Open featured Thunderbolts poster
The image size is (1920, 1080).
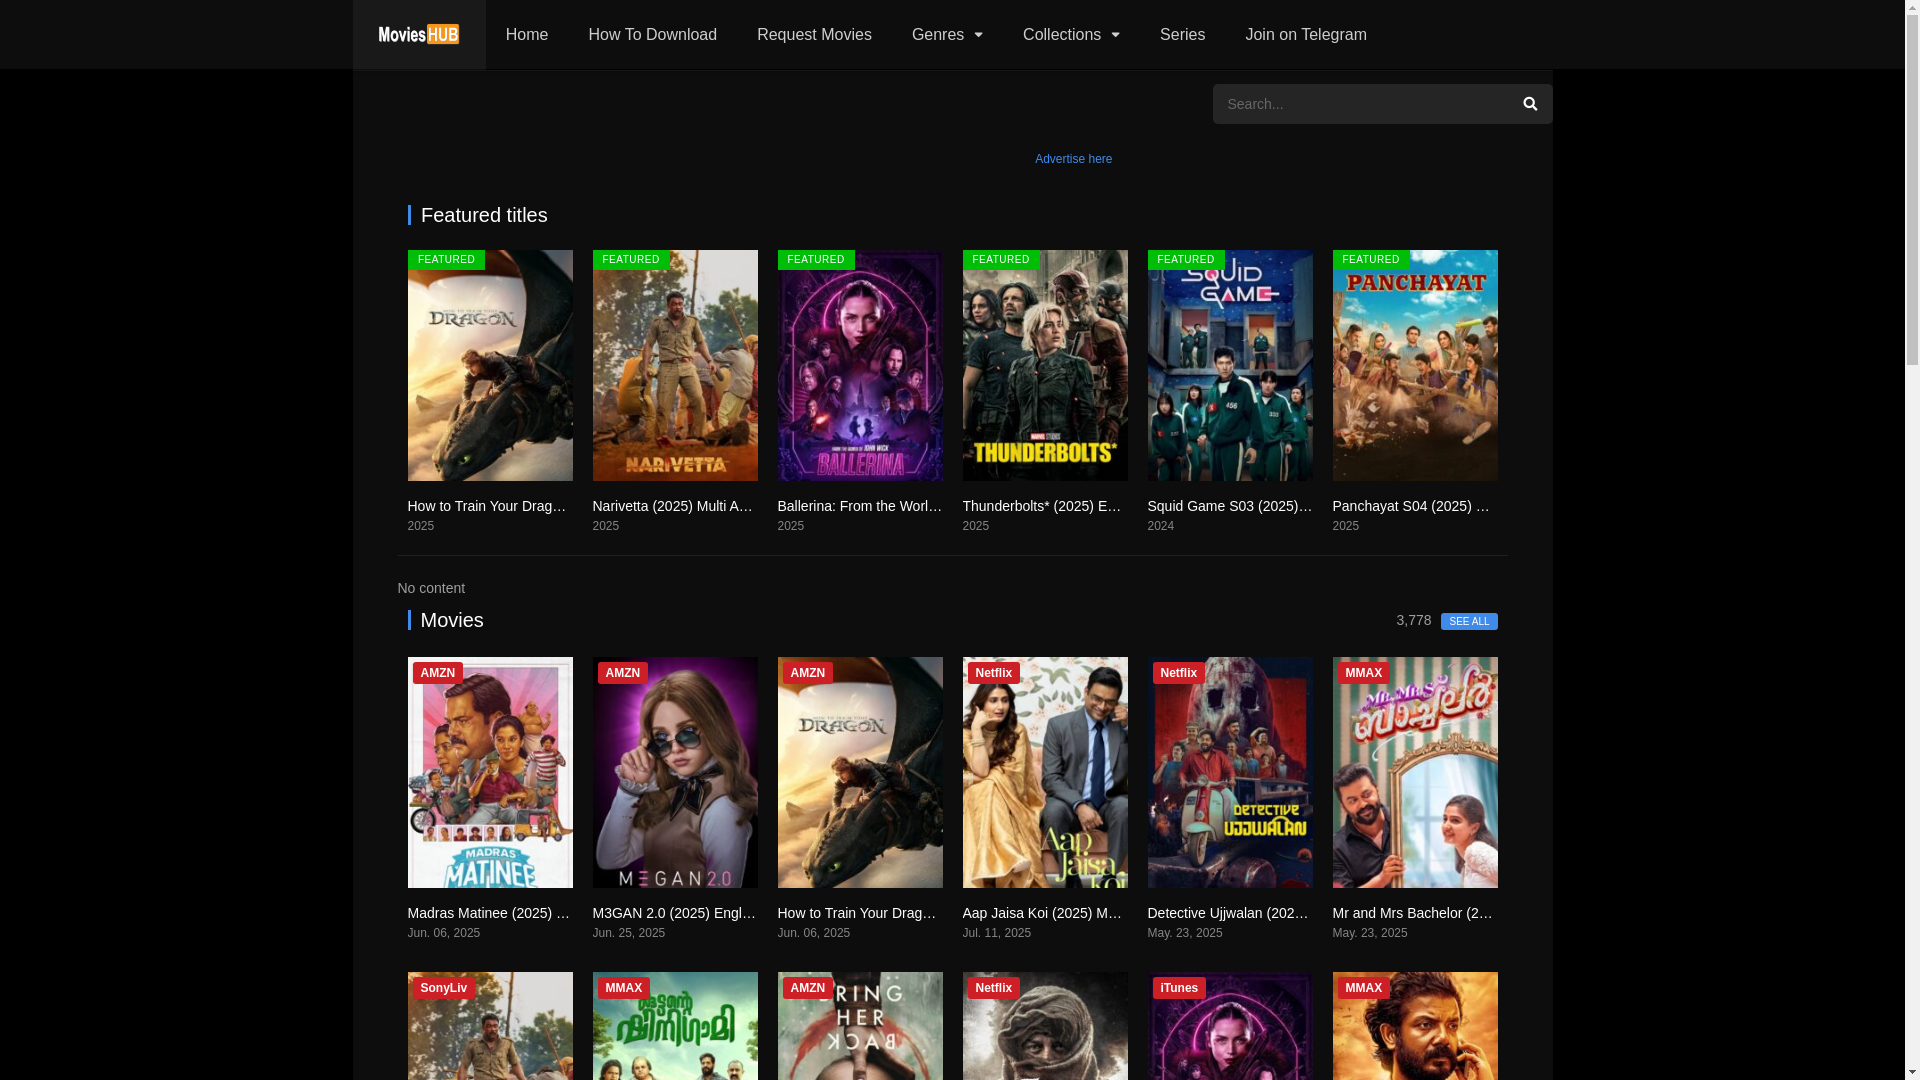1045,365
